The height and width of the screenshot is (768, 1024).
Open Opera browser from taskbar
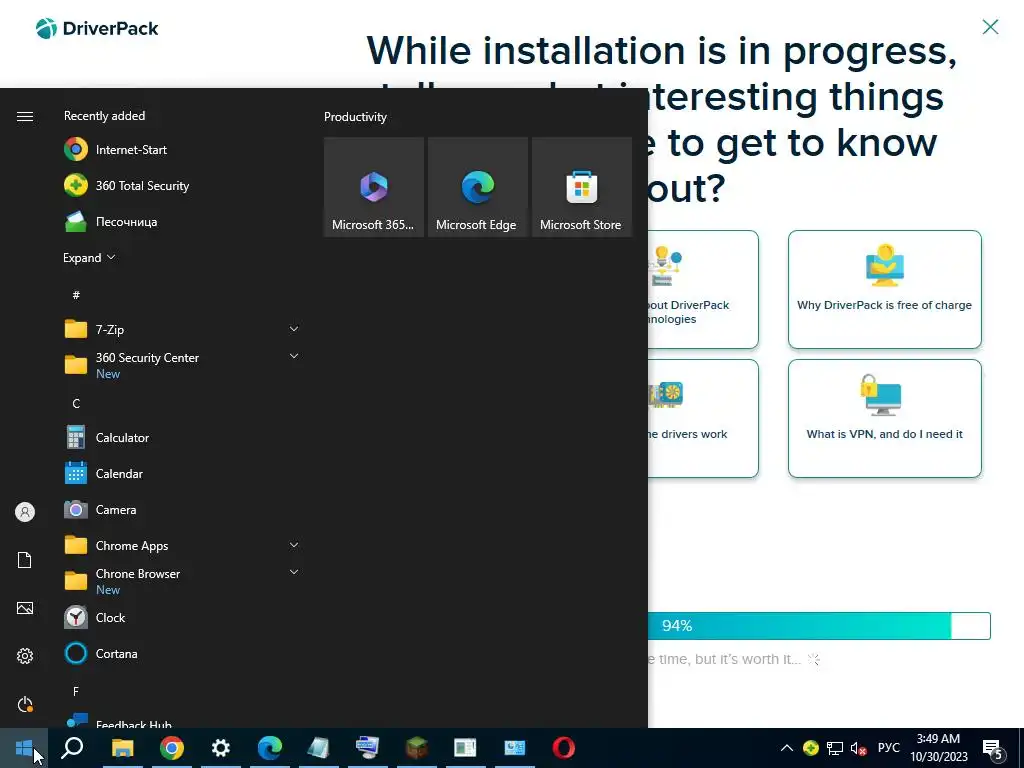pyautogui.click(x=564, y=748)
